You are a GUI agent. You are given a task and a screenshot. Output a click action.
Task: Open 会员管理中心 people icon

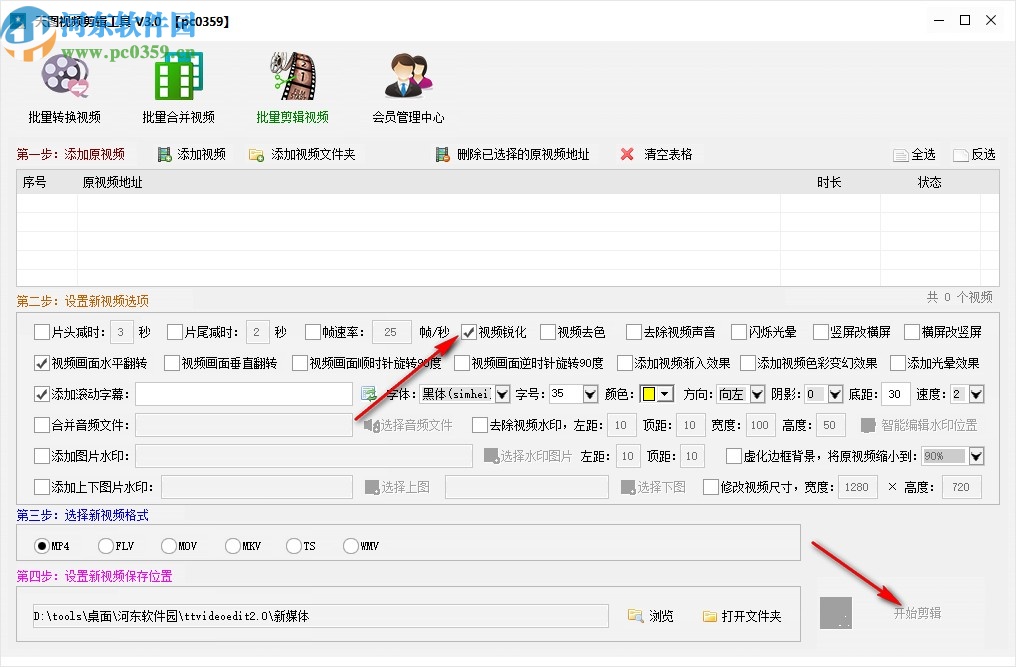pos(408,76)
